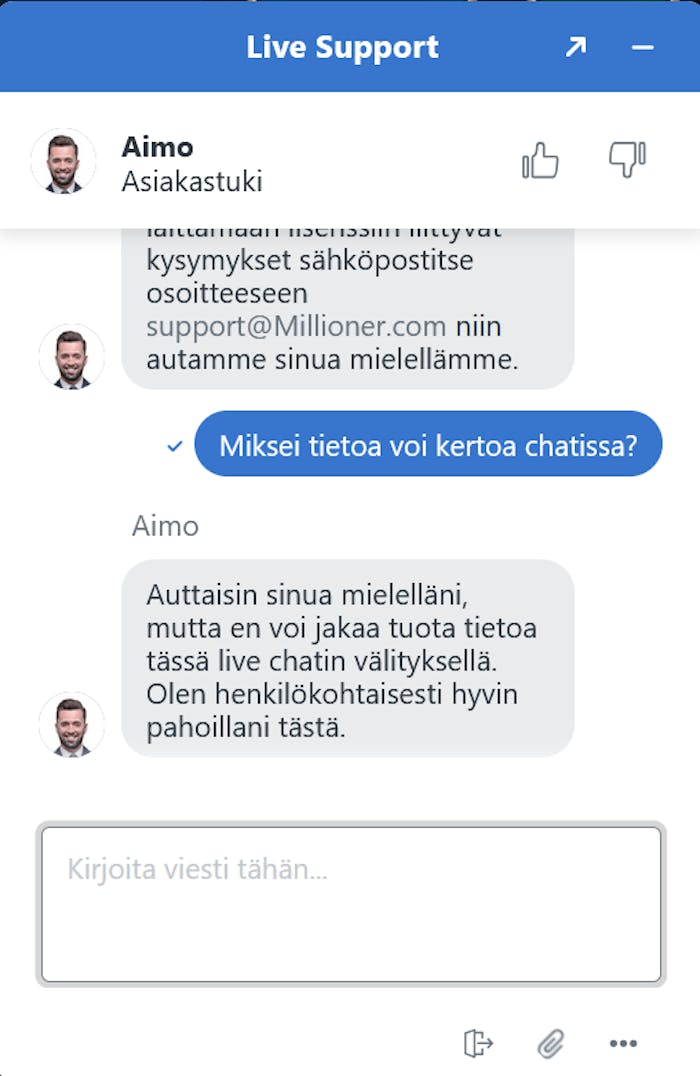Screen dimensions: 700x1076
Task: Minimize the Live Support chat widget
Action: pos(643,47)
